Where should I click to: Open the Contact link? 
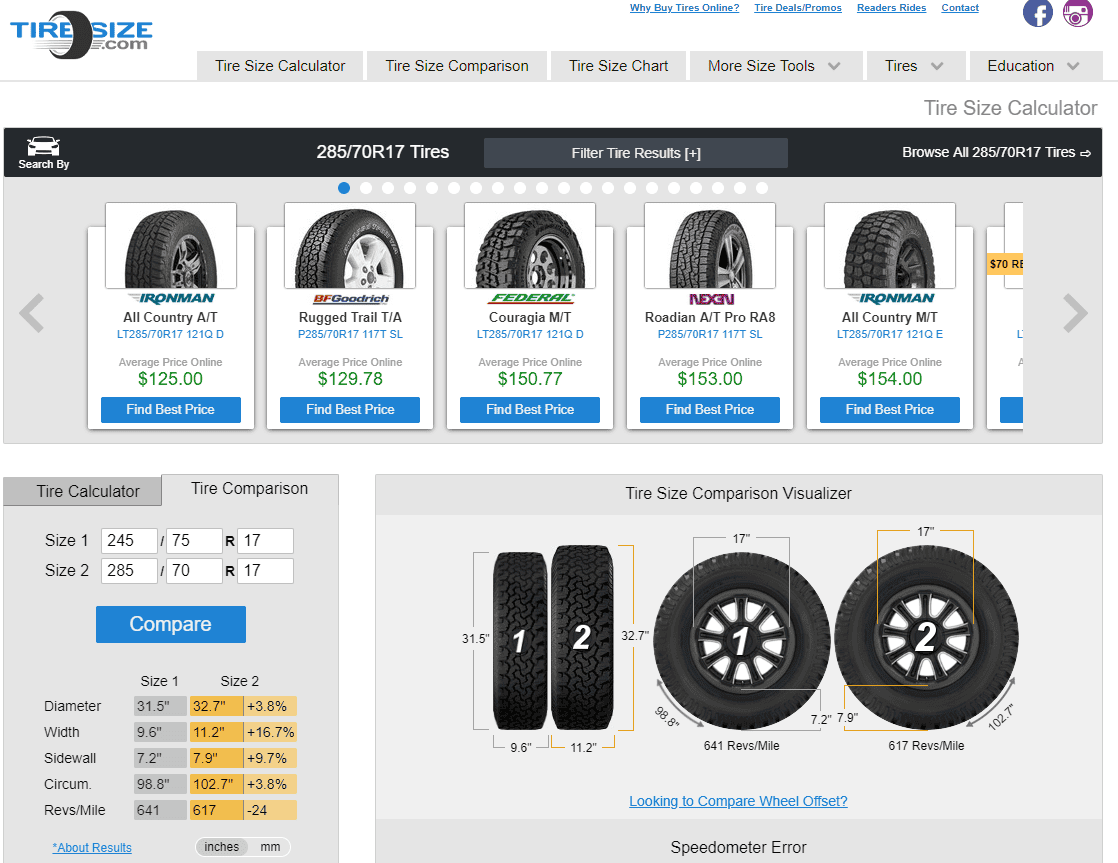[960, 8]
